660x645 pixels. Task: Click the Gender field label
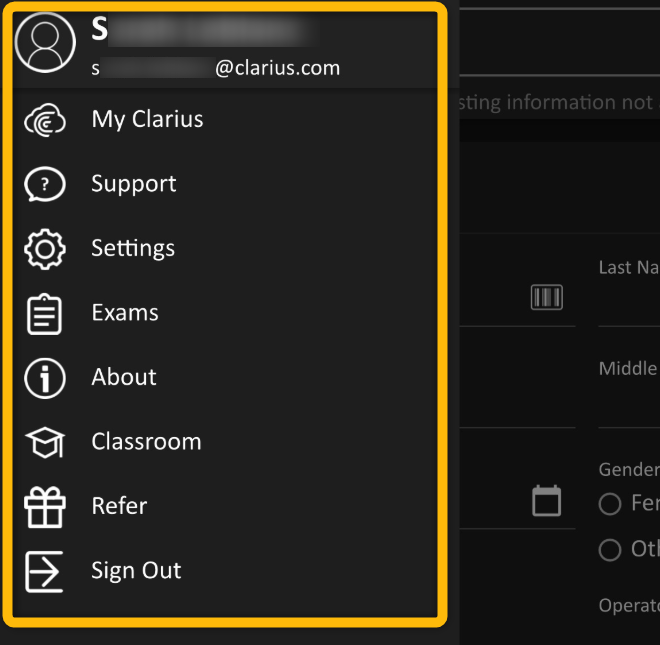tap(629, 470)
